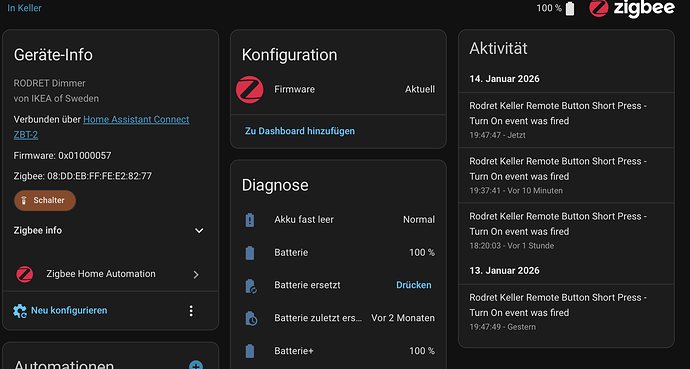Click the Batterie icon in Diagnose

(250, 252)
